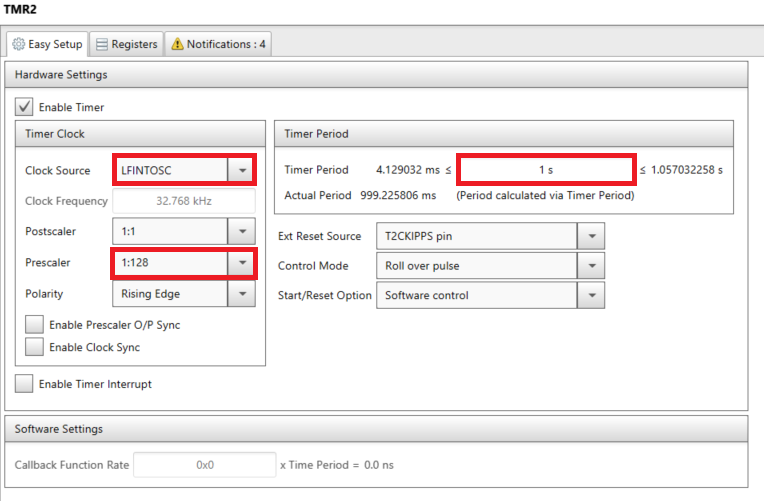The width and height of the screenshot is (764, 501).
Task: Enable Prescaler O/P Sync checkbox
Action: pos(35,325)
